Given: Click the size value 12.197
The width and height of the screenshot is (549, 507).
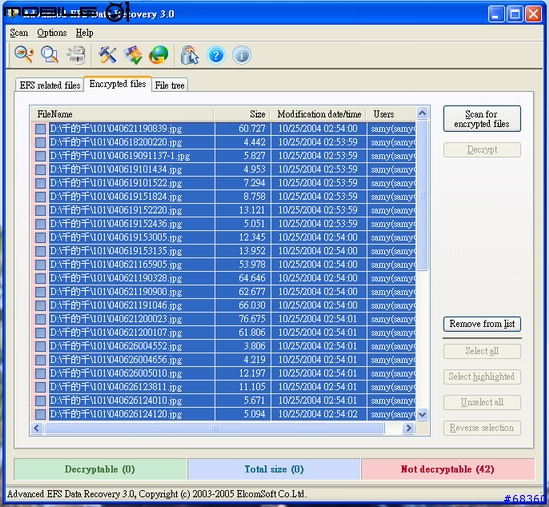Looking at the screenshot, I should point(252,373).
